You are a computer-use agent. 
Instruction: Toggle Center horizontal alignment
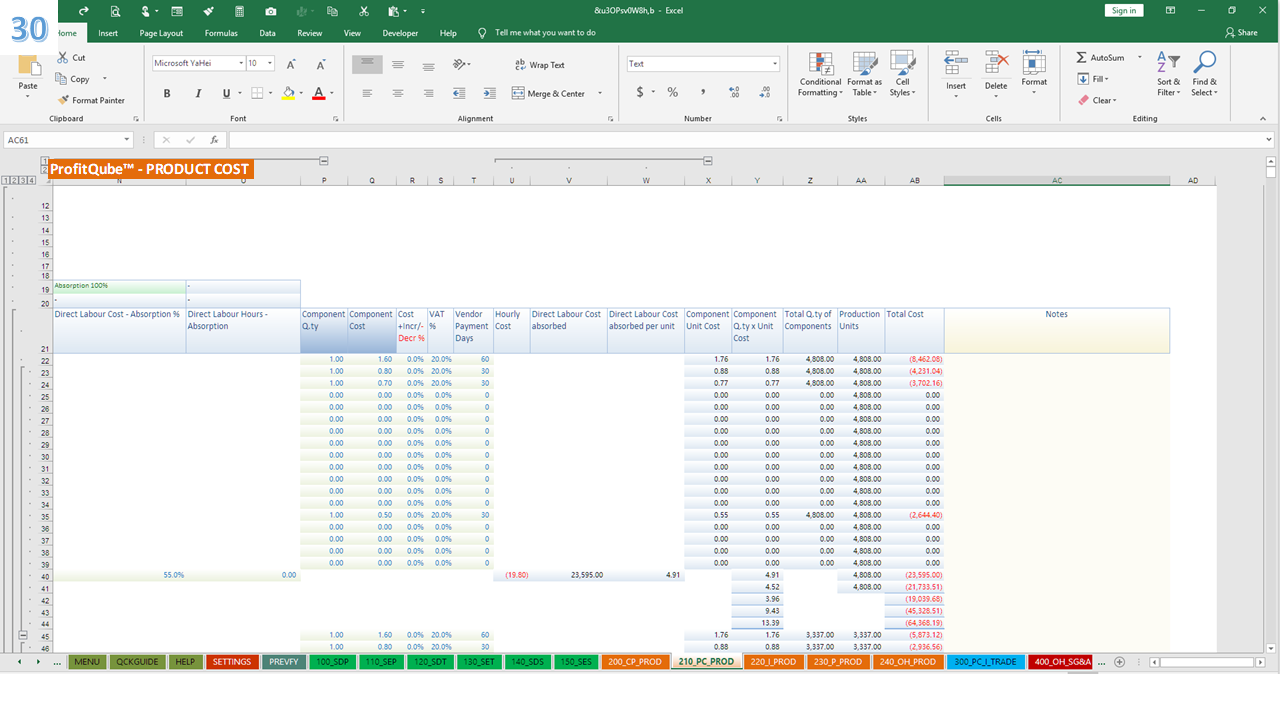(x=398, y=93)
